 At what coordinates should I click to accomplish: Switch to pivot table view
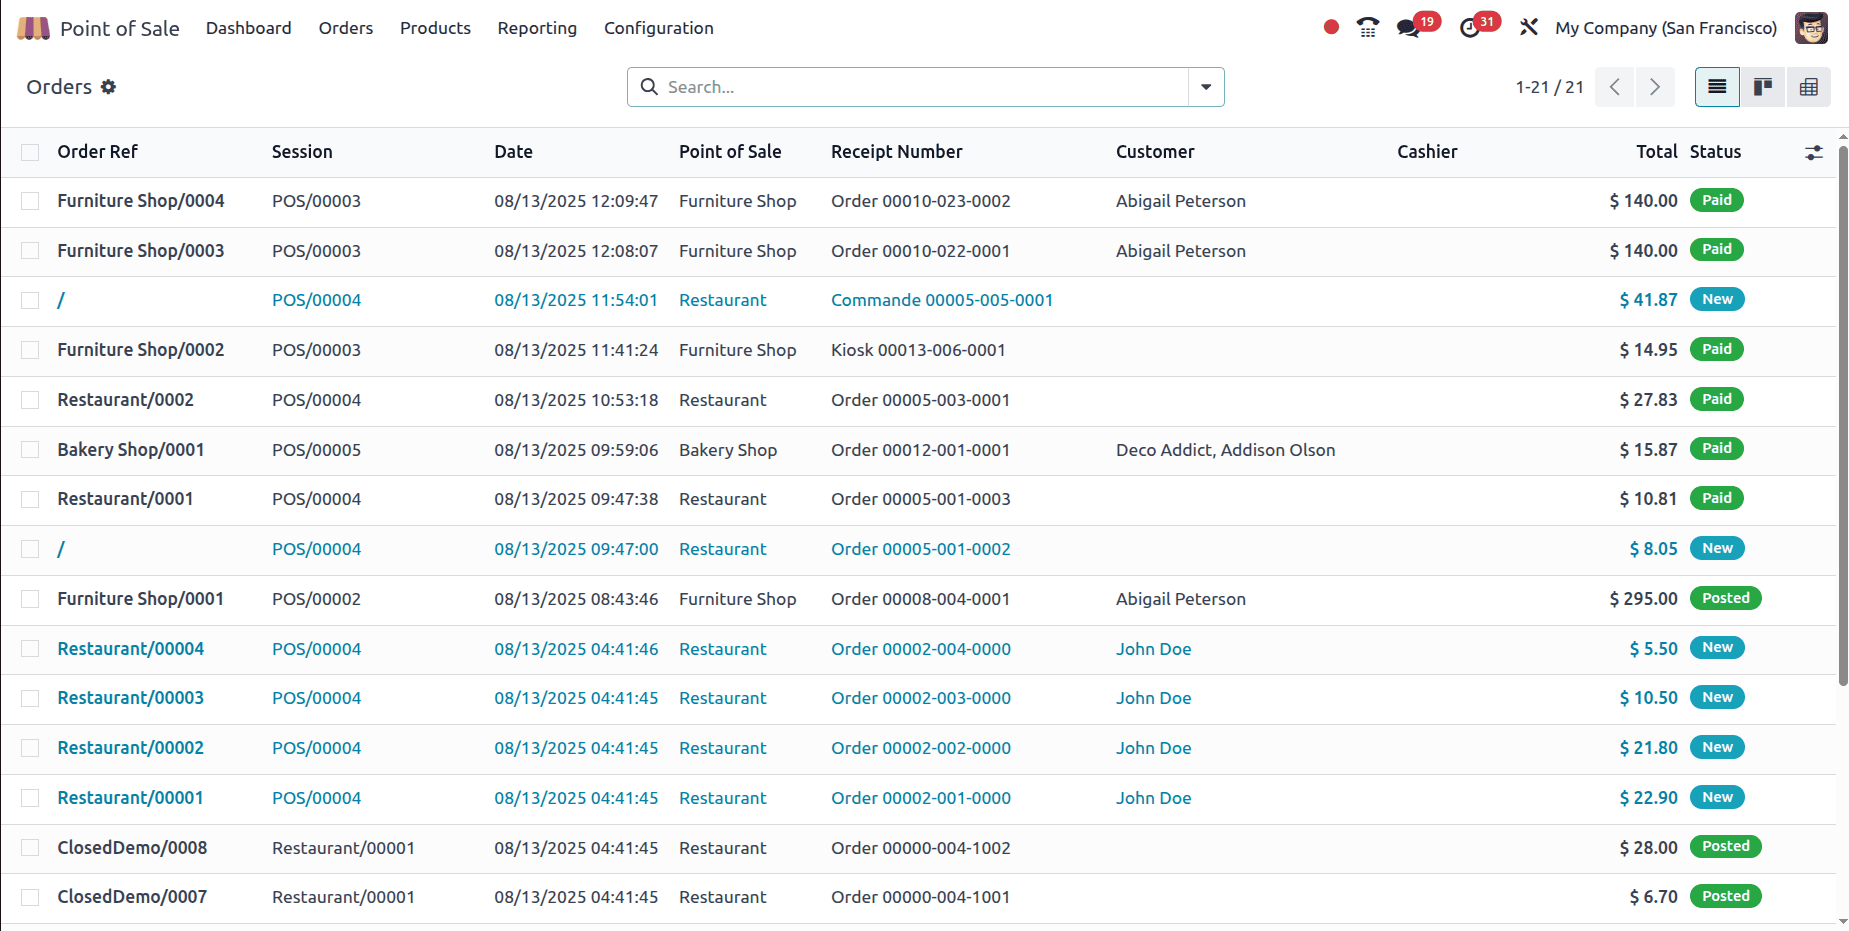coord(1808,87)
